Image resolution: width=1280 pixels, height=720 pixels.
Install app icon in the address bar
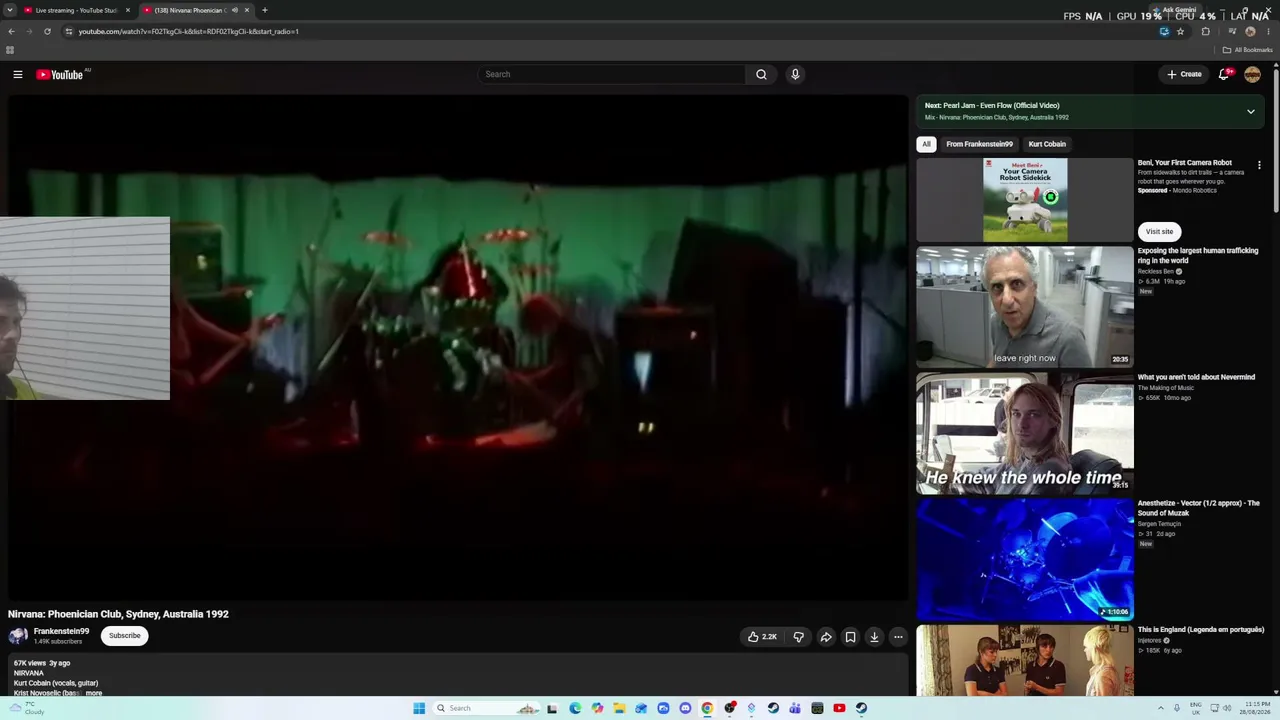point(1164,31)
